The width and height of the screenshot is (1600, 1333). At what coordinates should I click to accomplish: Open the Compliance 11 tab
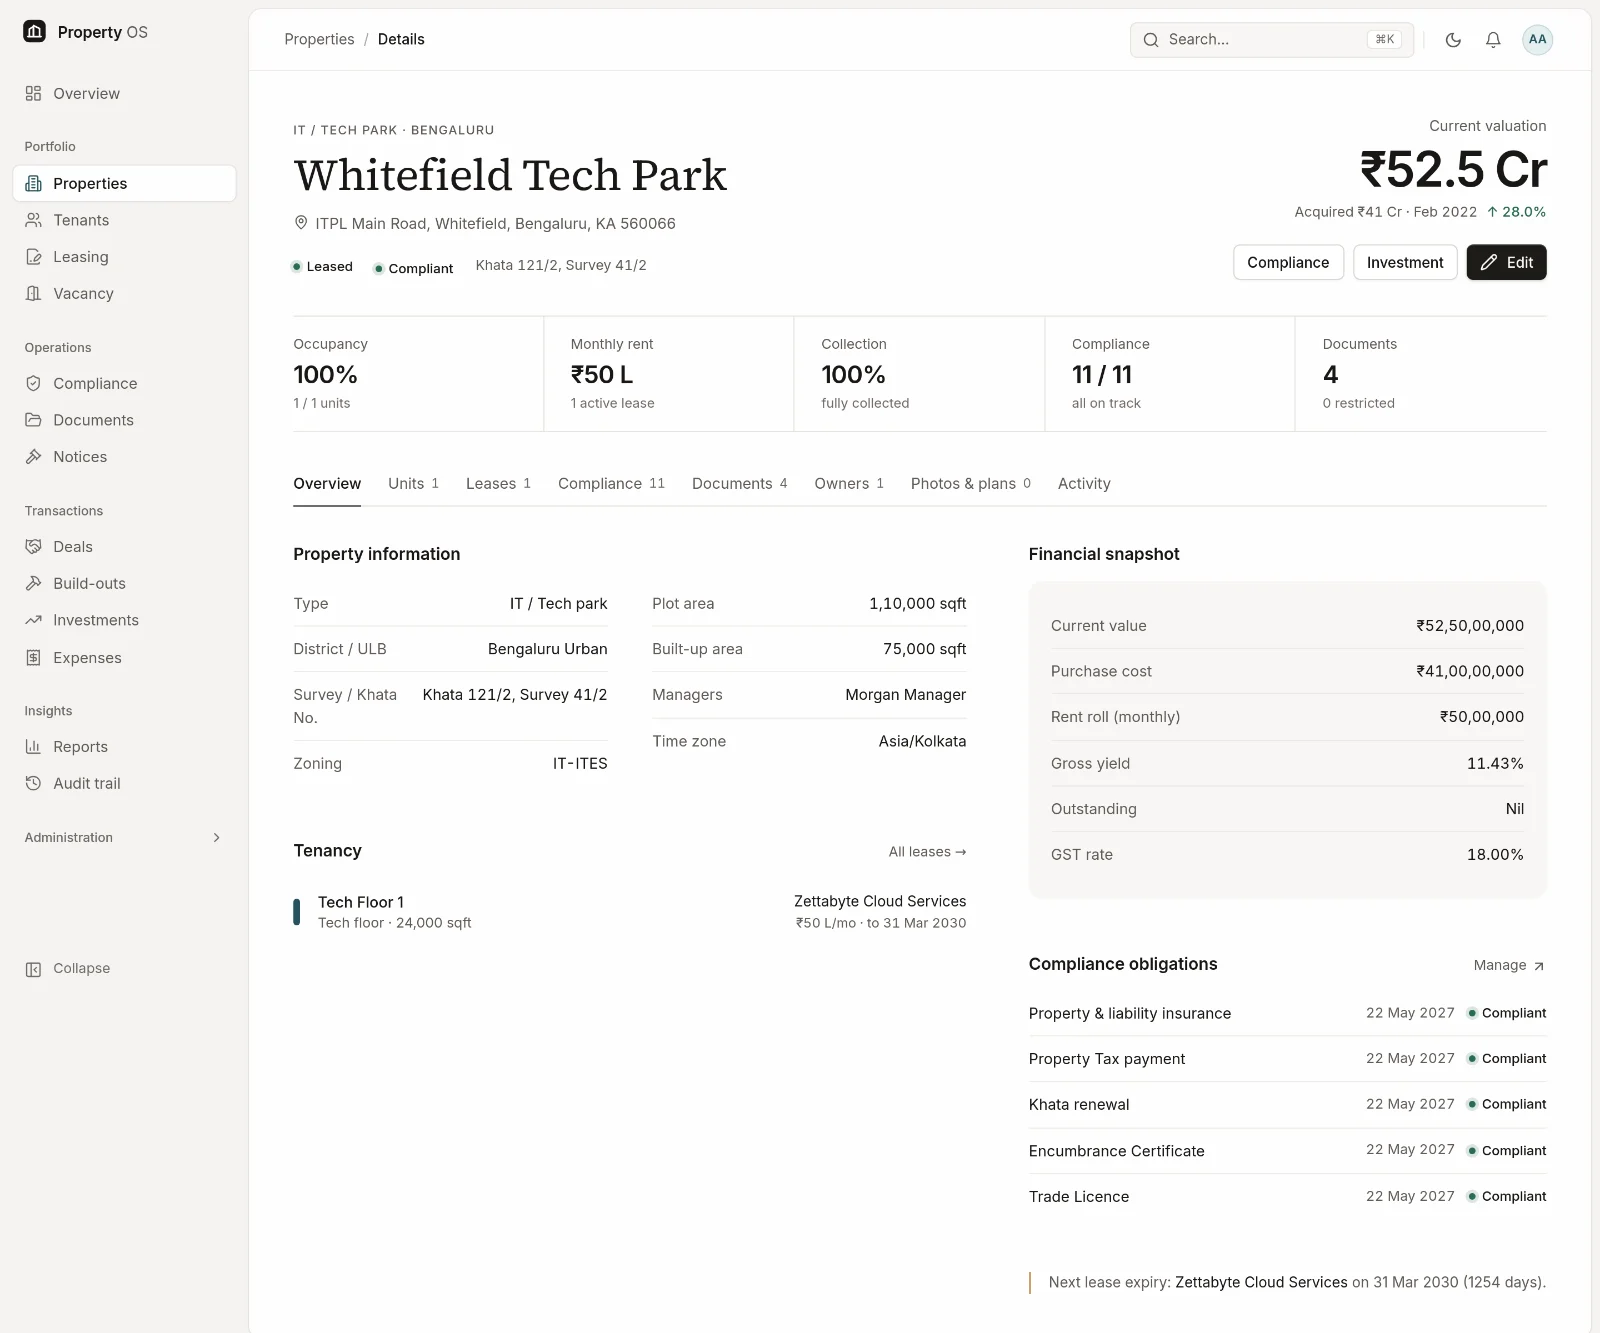point(611,484)
